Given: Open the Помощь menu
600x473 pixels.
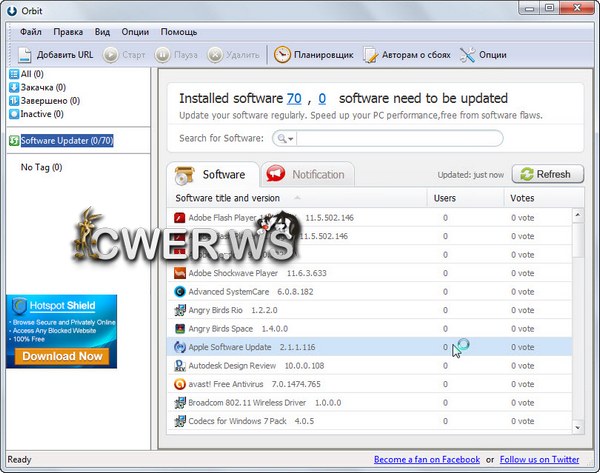Looking at the screenshot, I should click(178, 32).
